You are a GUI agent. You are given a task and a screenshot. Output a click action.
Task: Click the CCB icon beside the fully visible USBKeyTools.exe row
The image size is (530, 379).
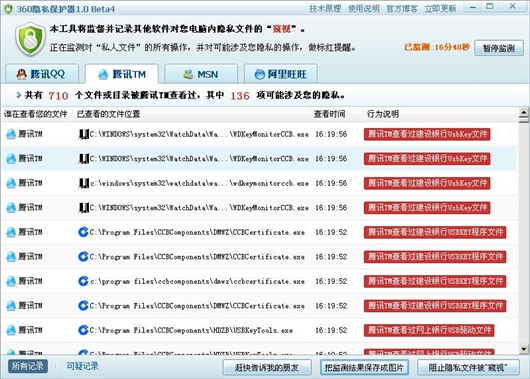point(83,330)
